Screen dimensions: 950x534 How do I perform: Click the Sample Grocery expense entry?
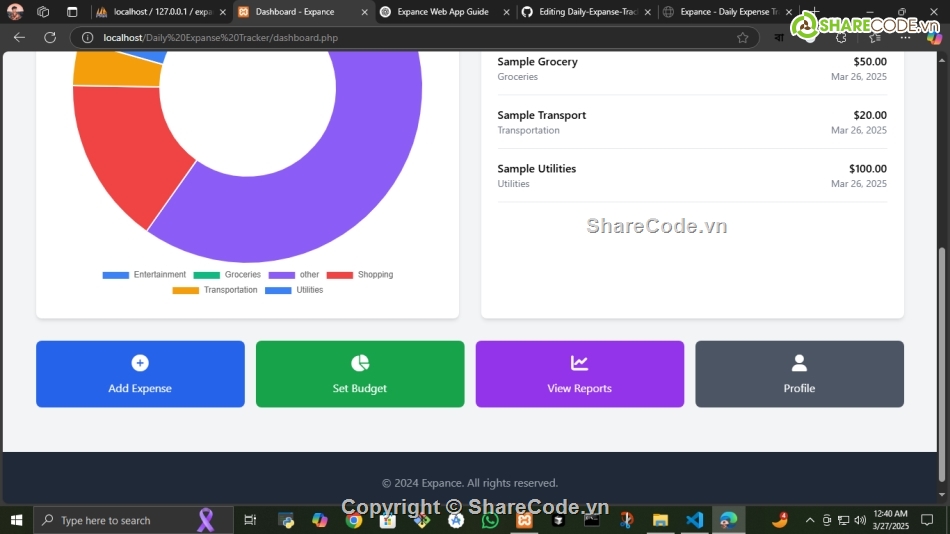coord(692,69)
